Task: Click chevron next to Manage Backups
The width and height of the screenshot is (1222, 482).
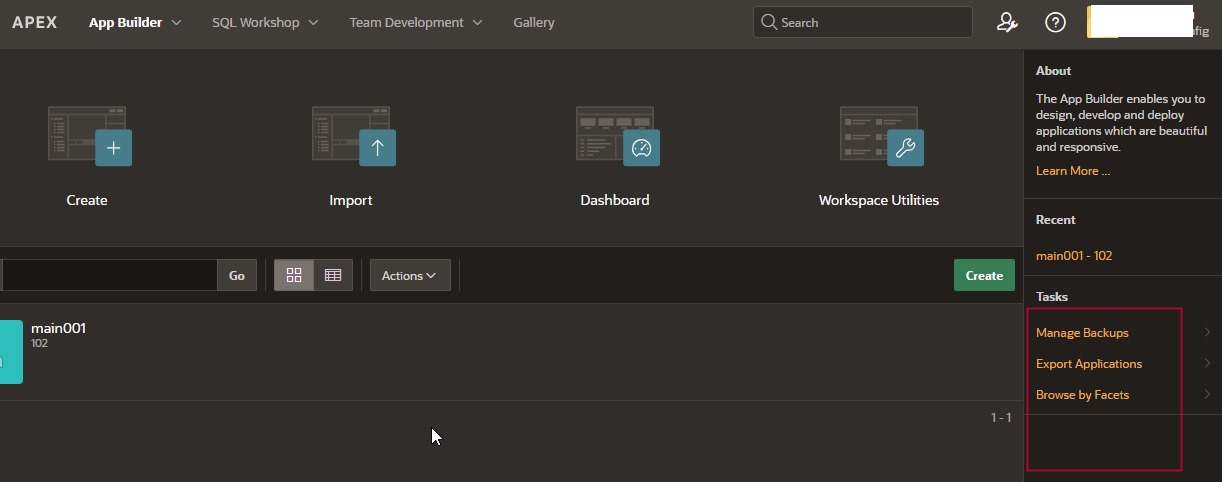Action: coord(1207,333)
